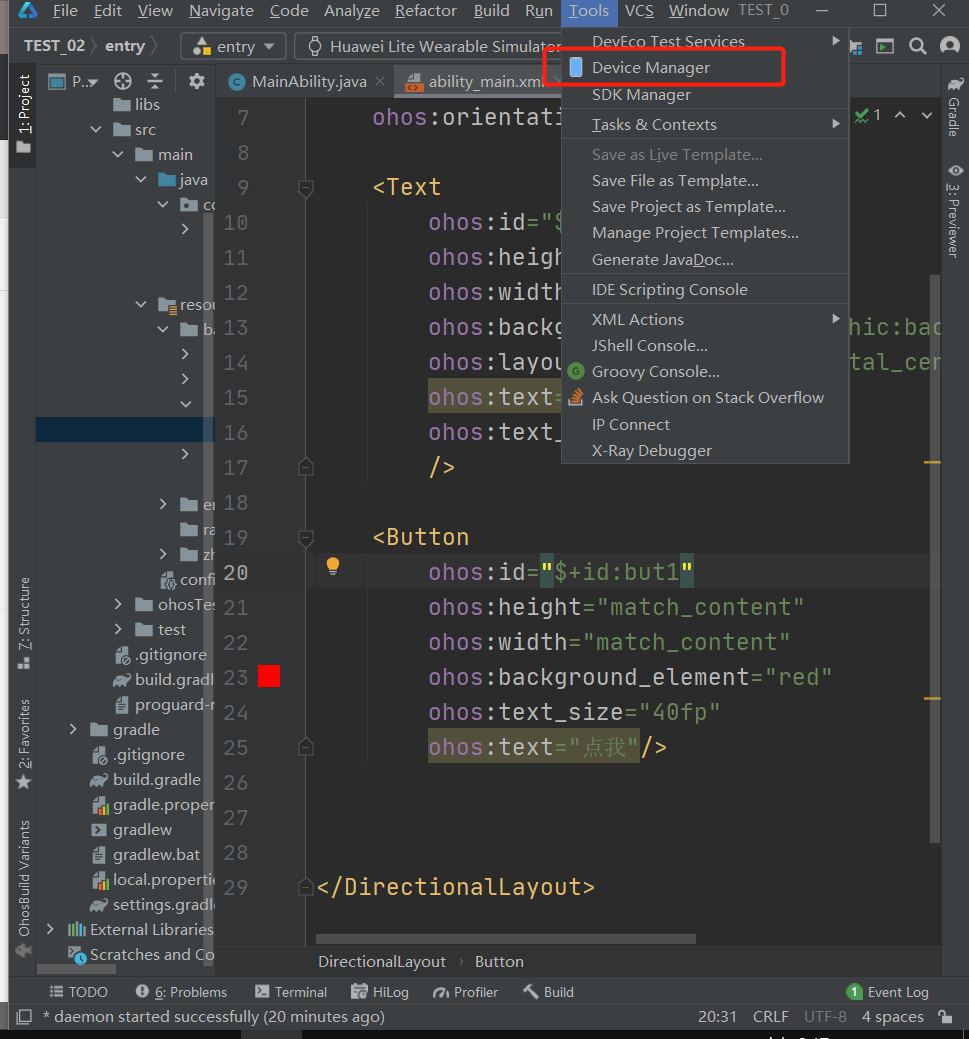The image size is (969, 1039).
Task: Click the editor vertical scrollbar
Action: [935, 559]
